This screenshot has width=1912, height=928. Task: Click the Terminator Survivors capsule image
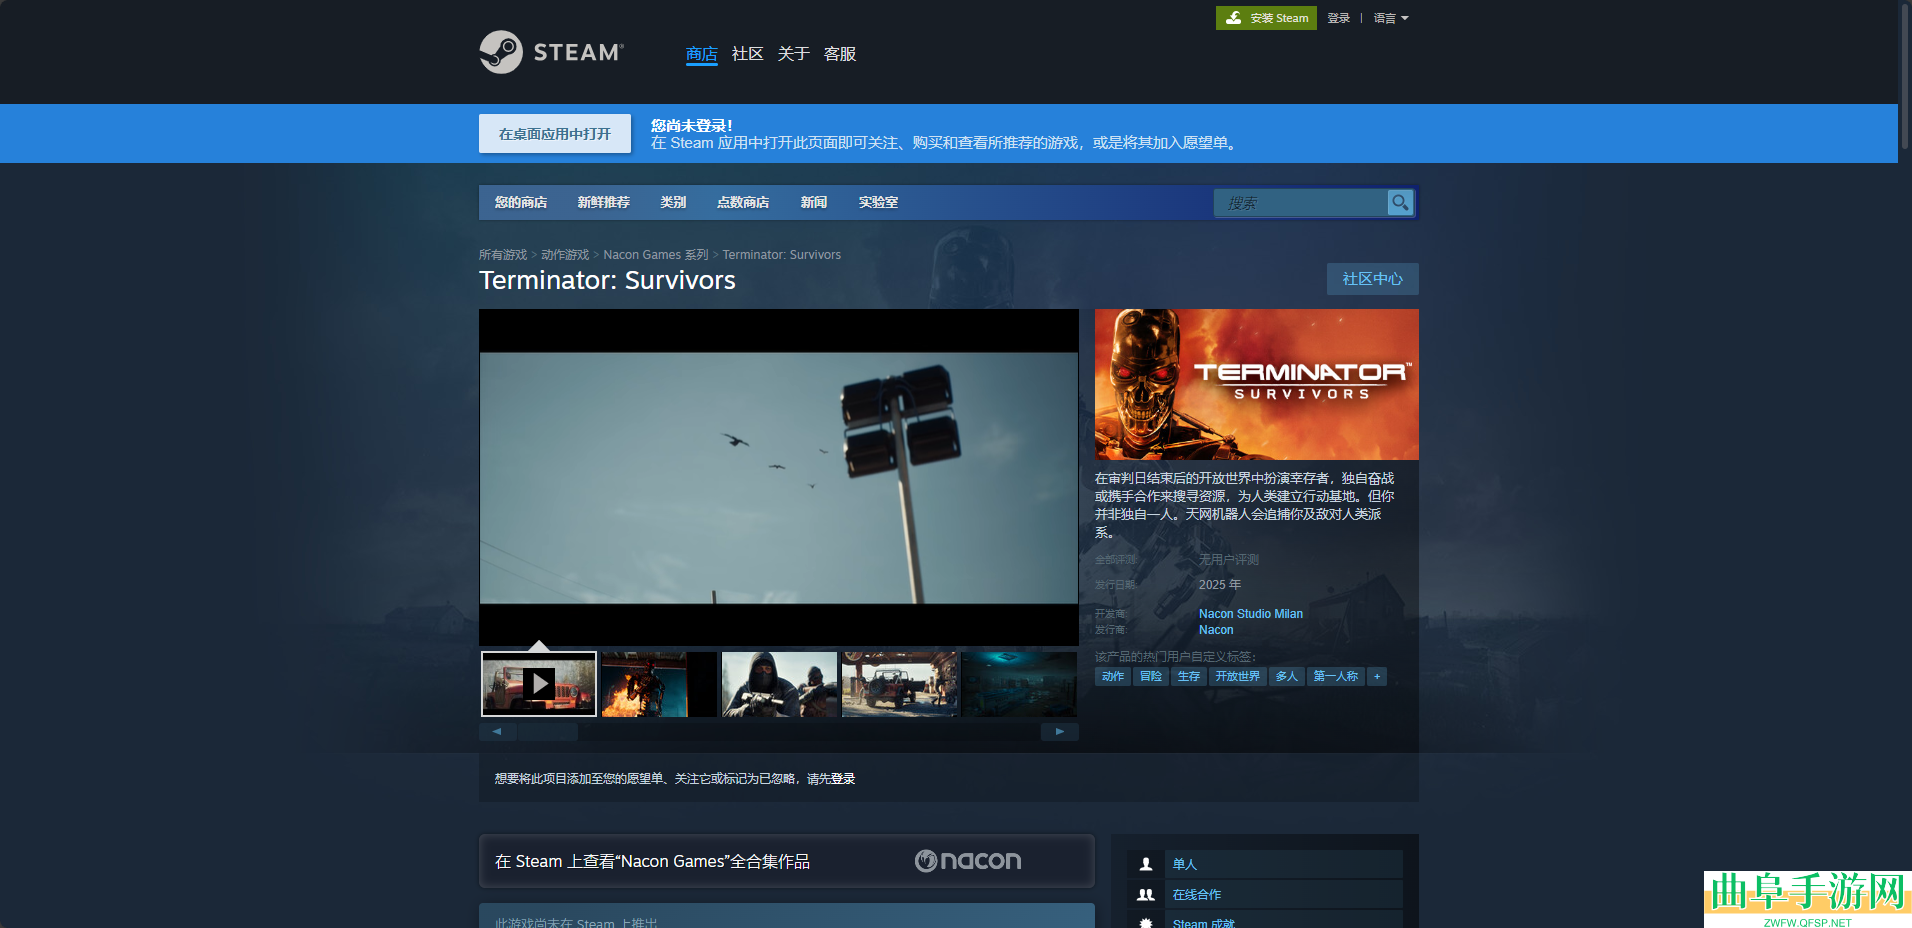click(x=1257, y=384)
